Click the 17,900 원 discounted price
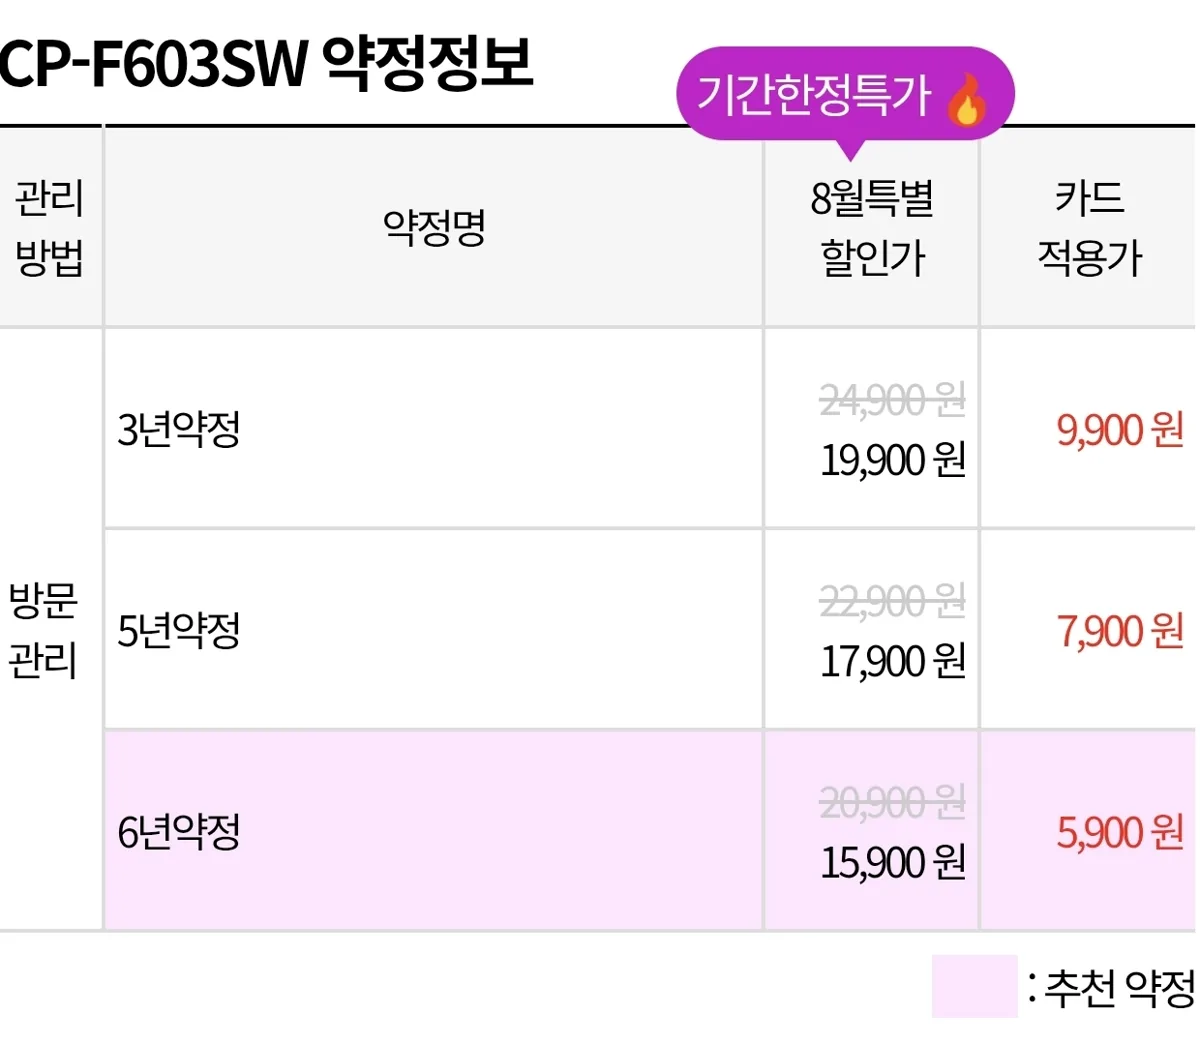1200x1044 pixels. pos(893,661)
